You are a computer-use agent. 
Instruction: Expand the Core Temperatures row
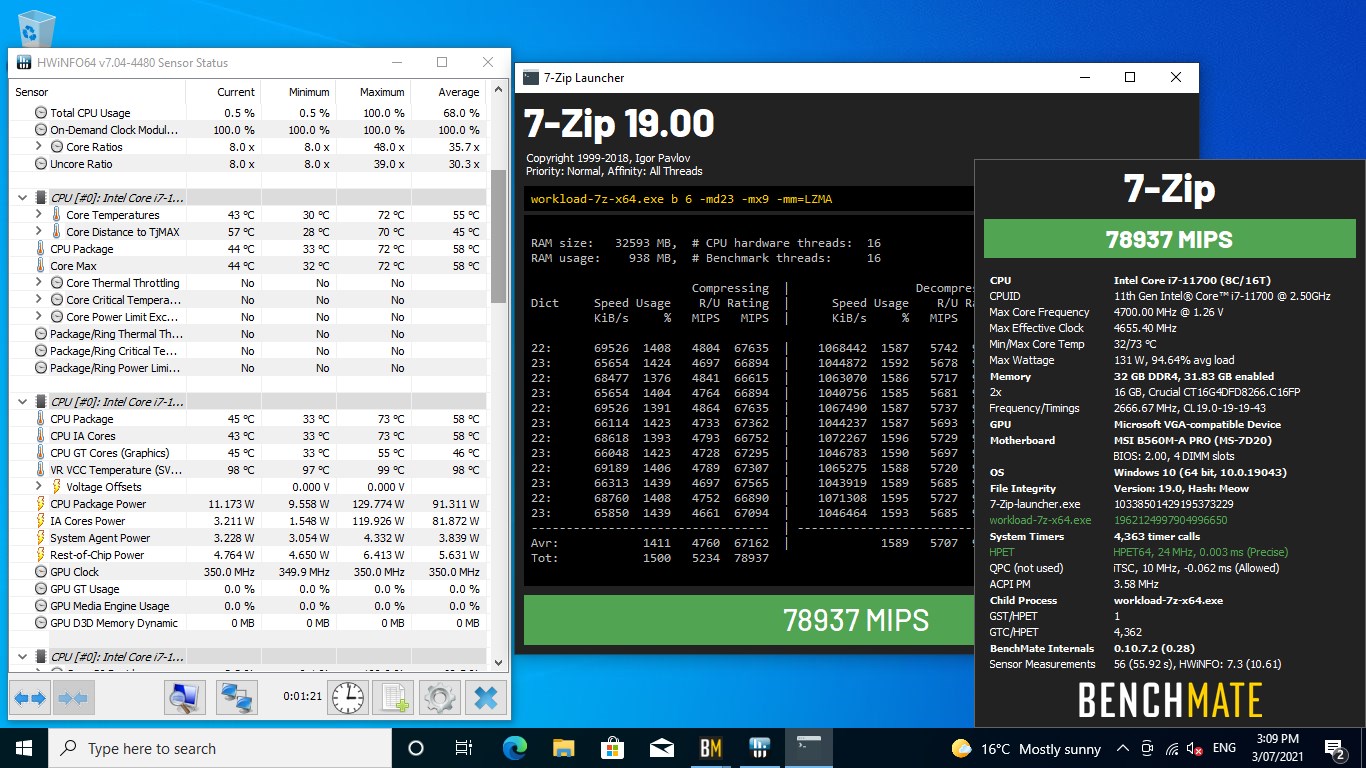coord(39,215)
